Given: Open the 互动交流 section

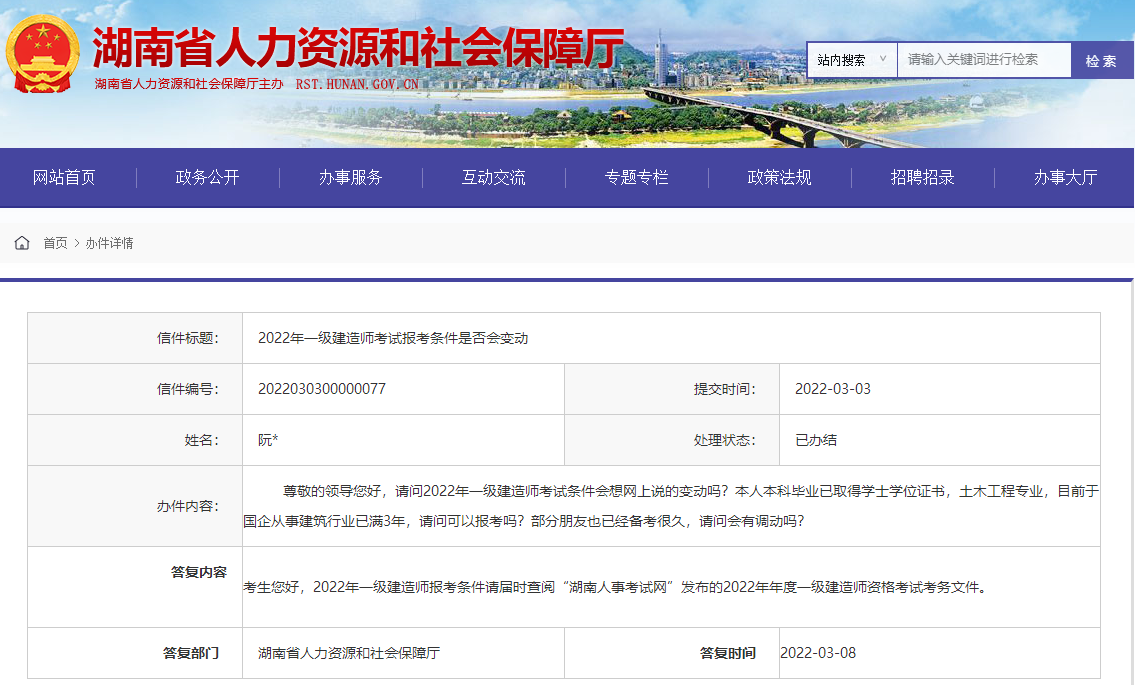Looking at the screenshot, I should (493, 177).
